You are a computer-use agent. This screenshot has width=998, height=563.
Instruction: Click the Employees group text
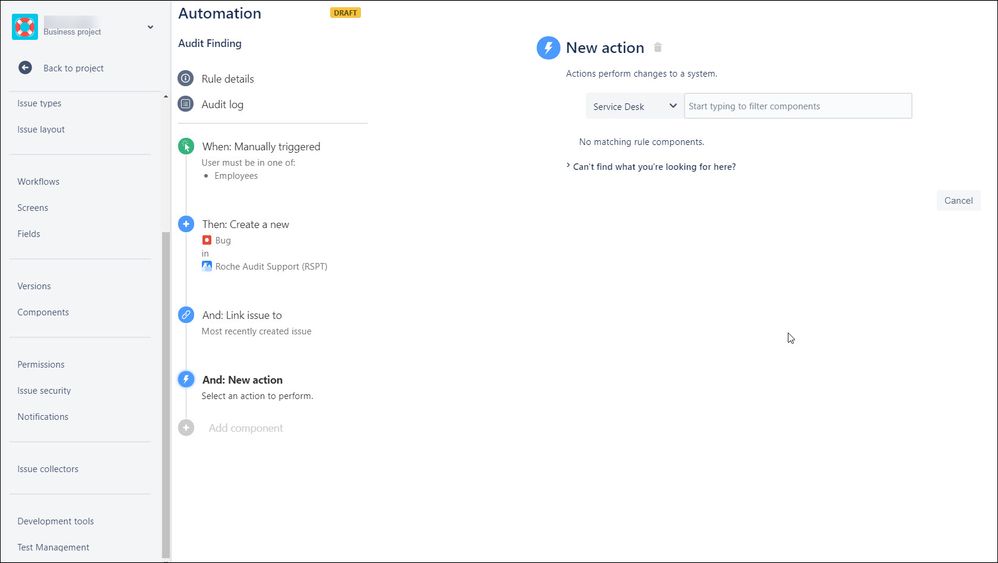(x=235, y=176)
